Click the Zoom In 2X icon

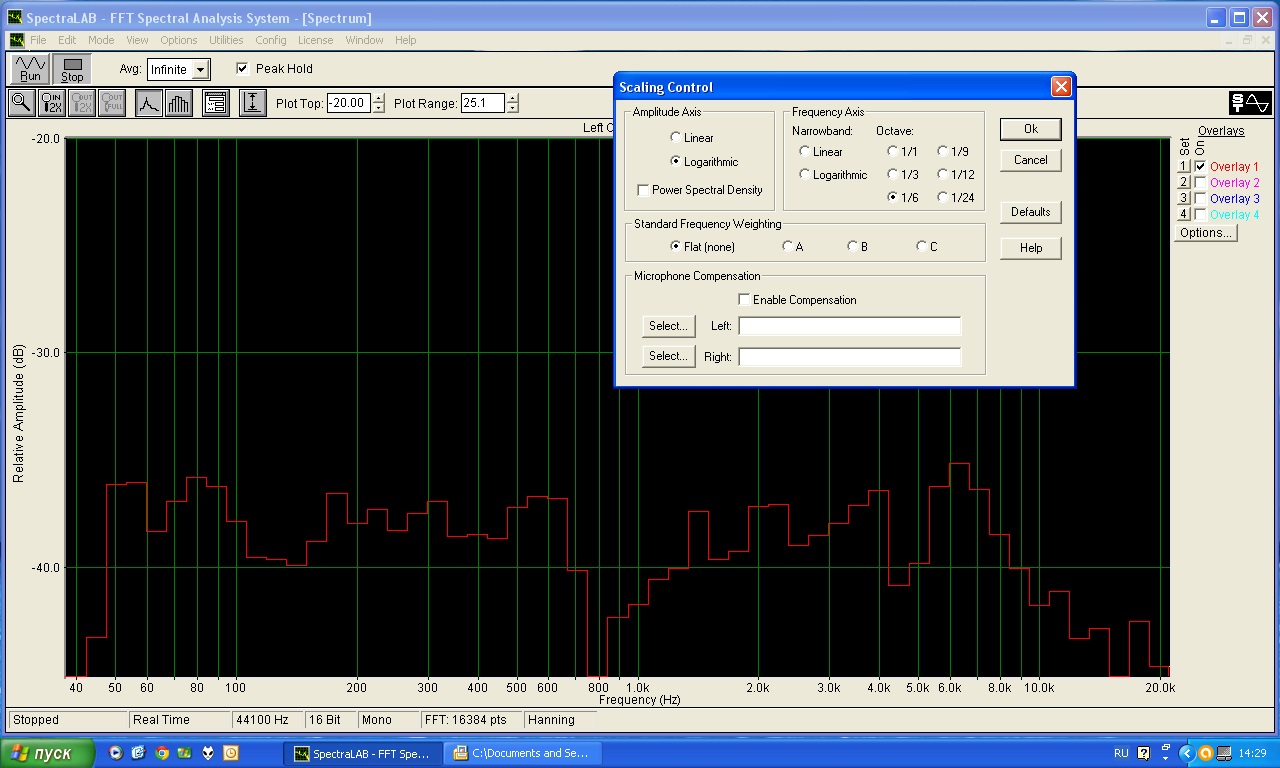click(52, 103)
